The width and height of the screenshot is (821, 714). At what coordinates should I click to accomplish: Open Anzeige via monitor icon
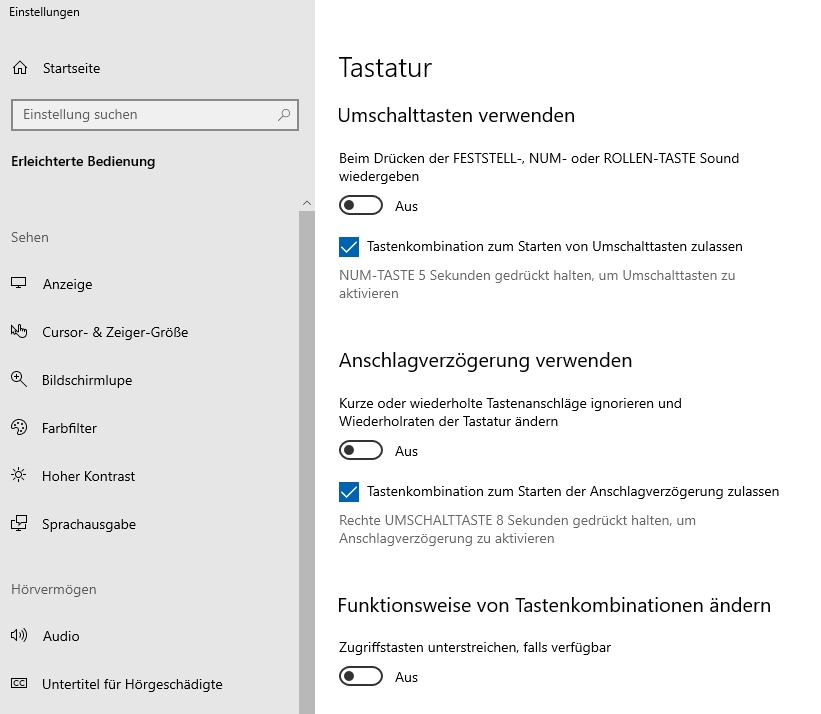19,283
